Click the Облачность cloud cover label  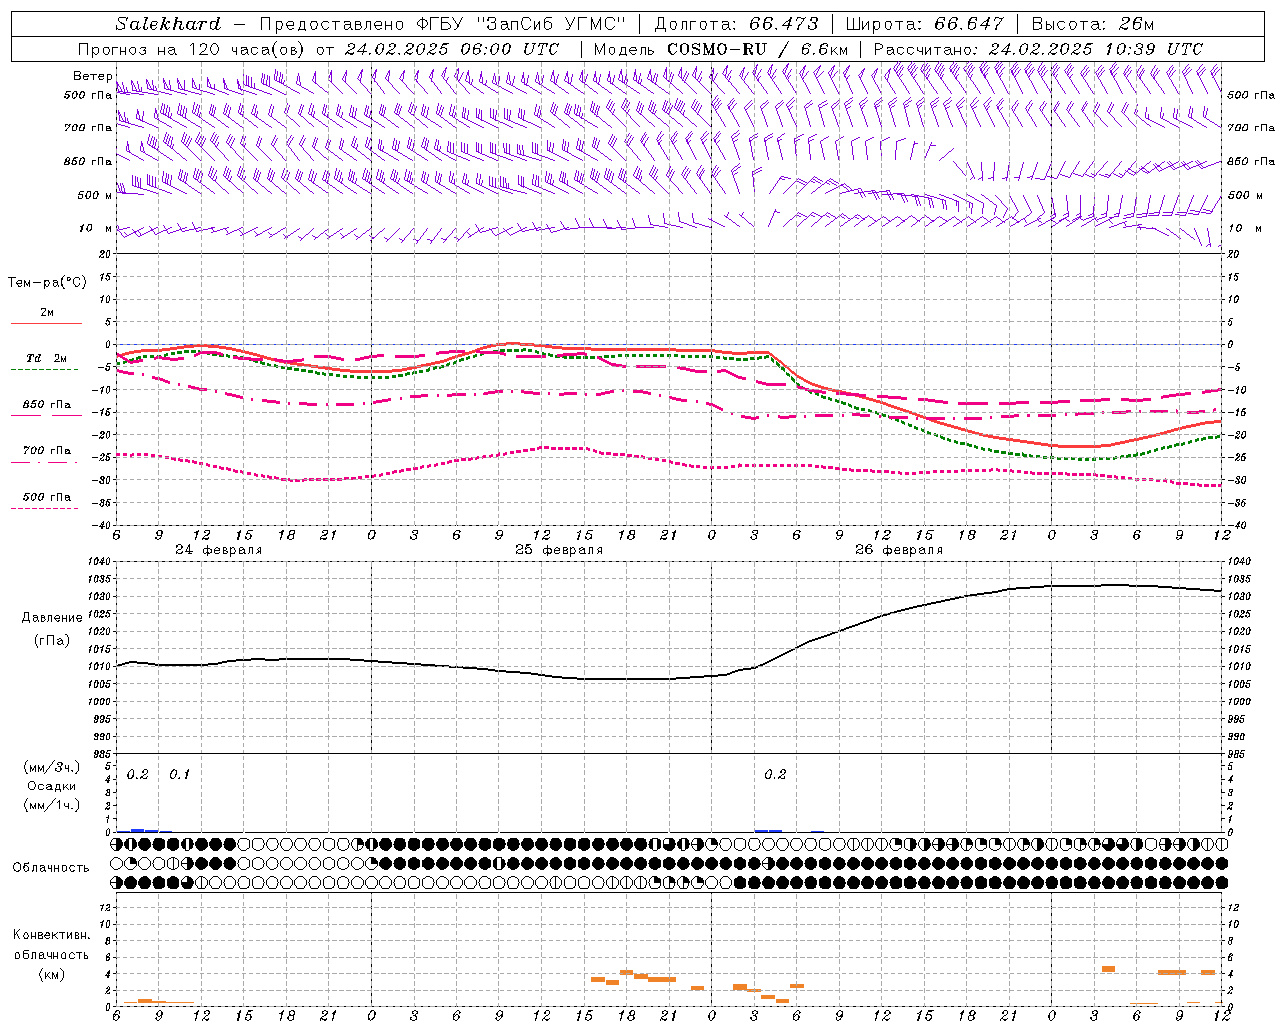pyautogui.click(x=51, y=868)
